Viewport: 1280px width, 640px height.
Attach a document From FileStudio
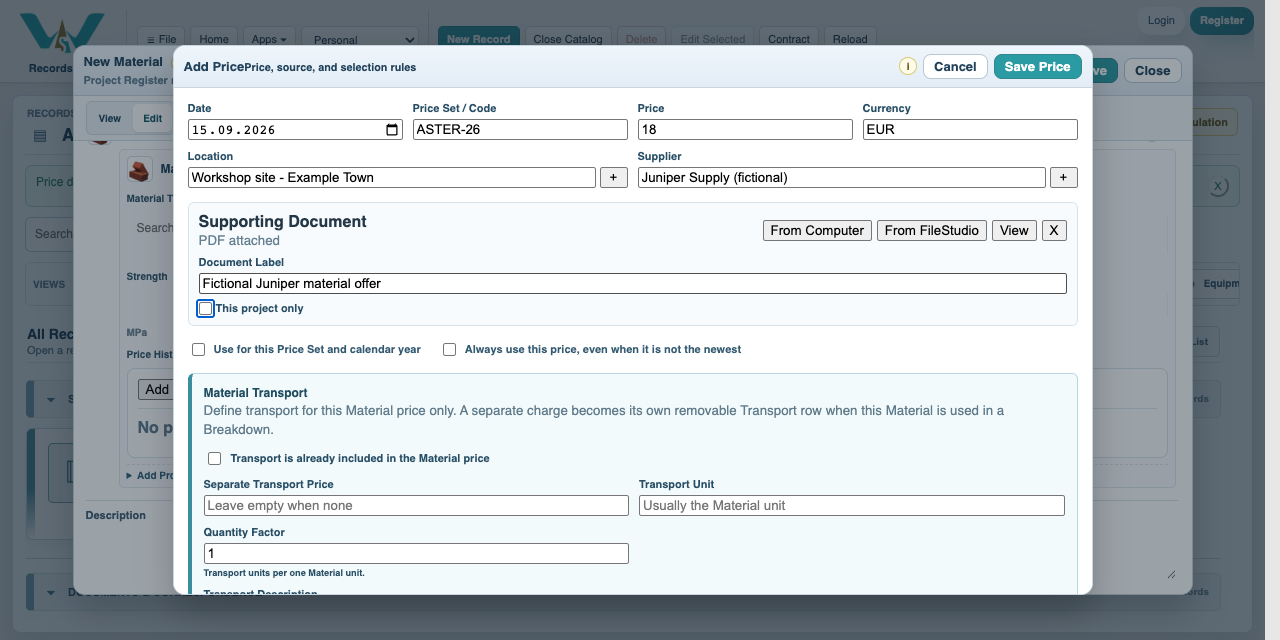click(932, 230)
